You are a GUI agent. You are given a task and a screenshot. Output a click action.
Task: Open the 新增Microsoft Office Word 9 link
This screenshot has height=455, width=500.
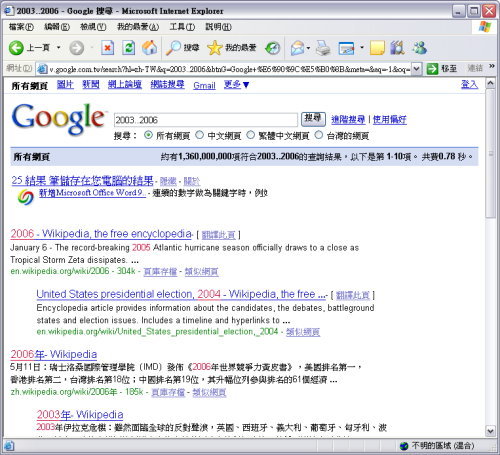pos(92,193)
